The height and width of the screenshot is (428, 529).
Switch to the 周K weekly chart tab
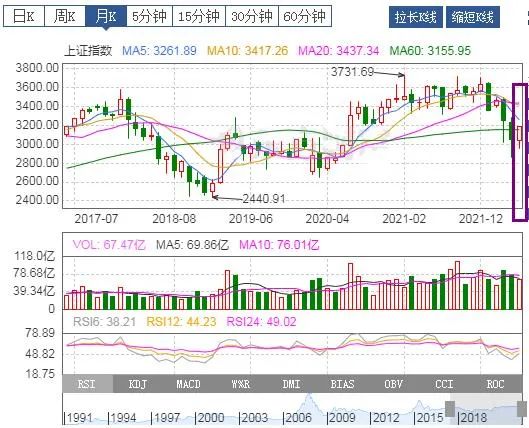tap(65, 16)
